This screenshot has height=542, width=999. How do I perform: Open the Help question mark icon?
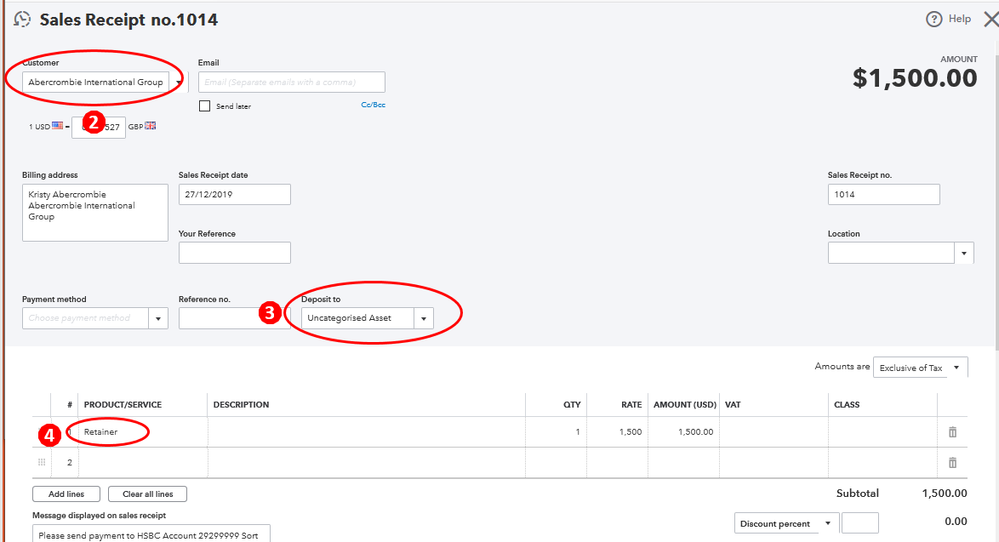935,19
